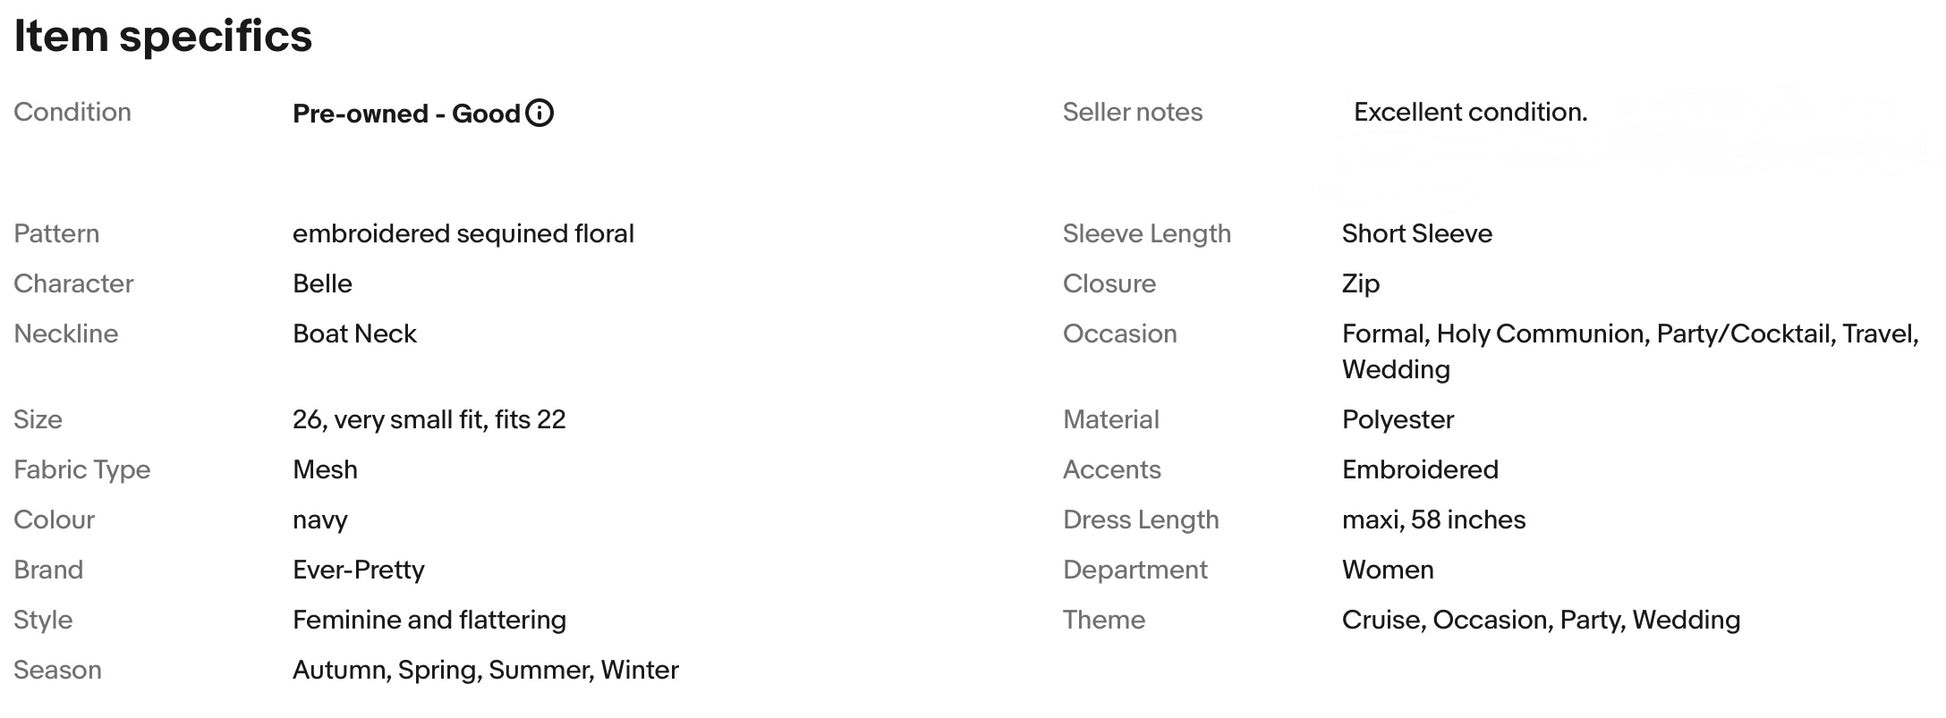Click the Short Sleeve value
1946x718 pixels.
pos(1417,234)
